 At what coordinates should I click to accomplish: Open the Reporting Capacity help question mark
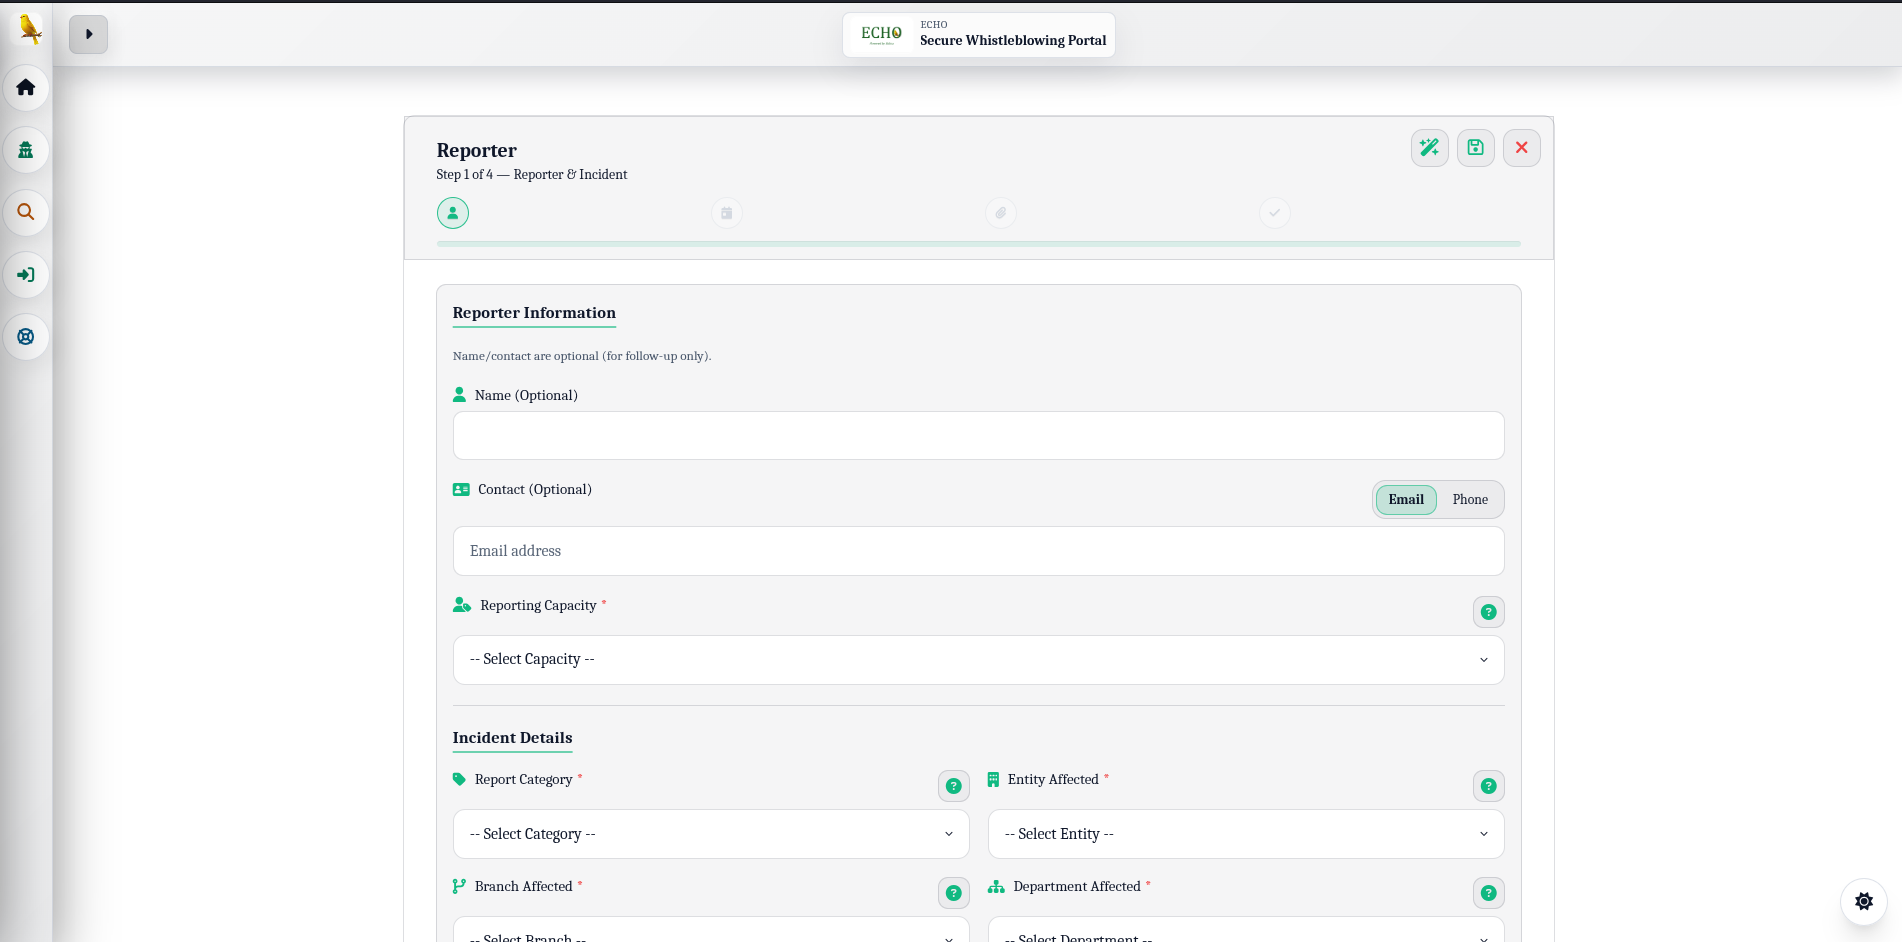click(x=1488, y=611)
